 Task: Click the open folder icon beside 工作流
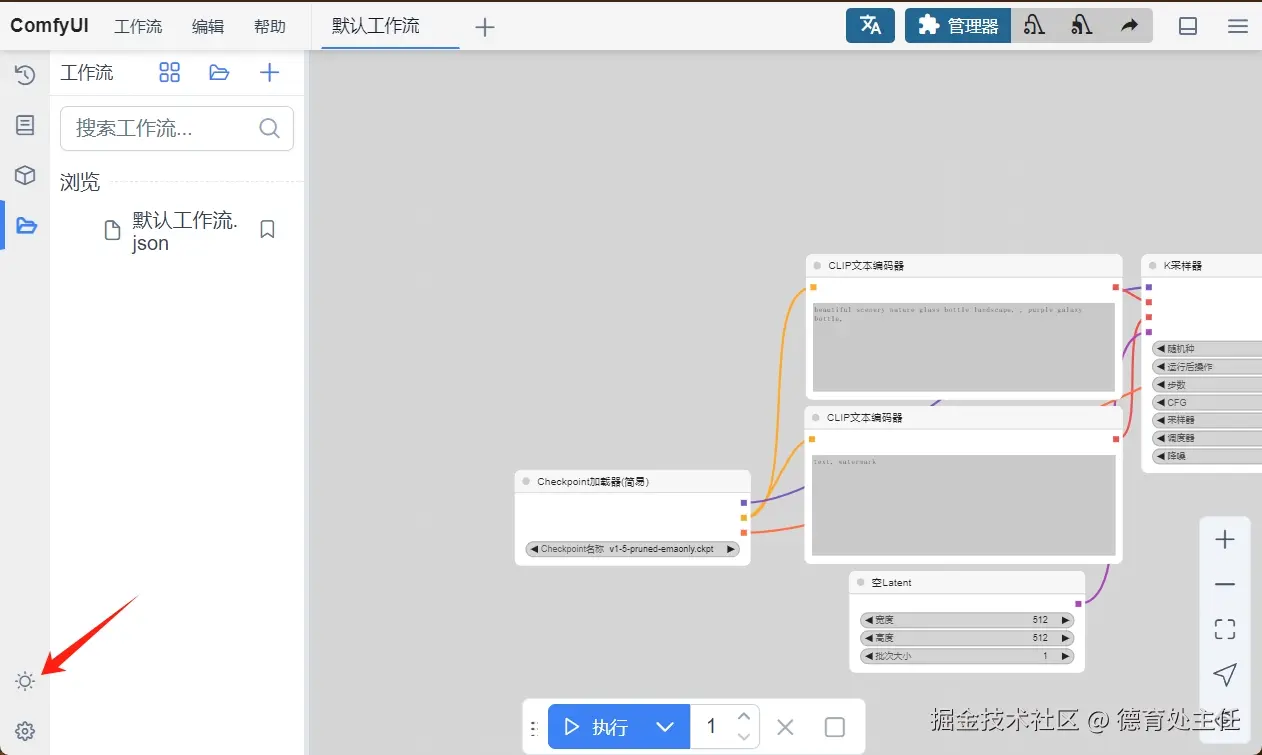coord(219,72)
